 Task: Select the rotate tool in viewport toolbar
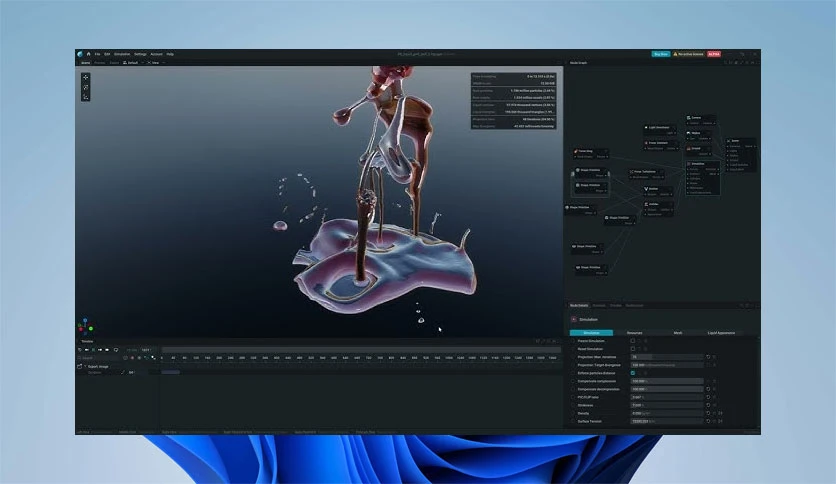[85, 87]
